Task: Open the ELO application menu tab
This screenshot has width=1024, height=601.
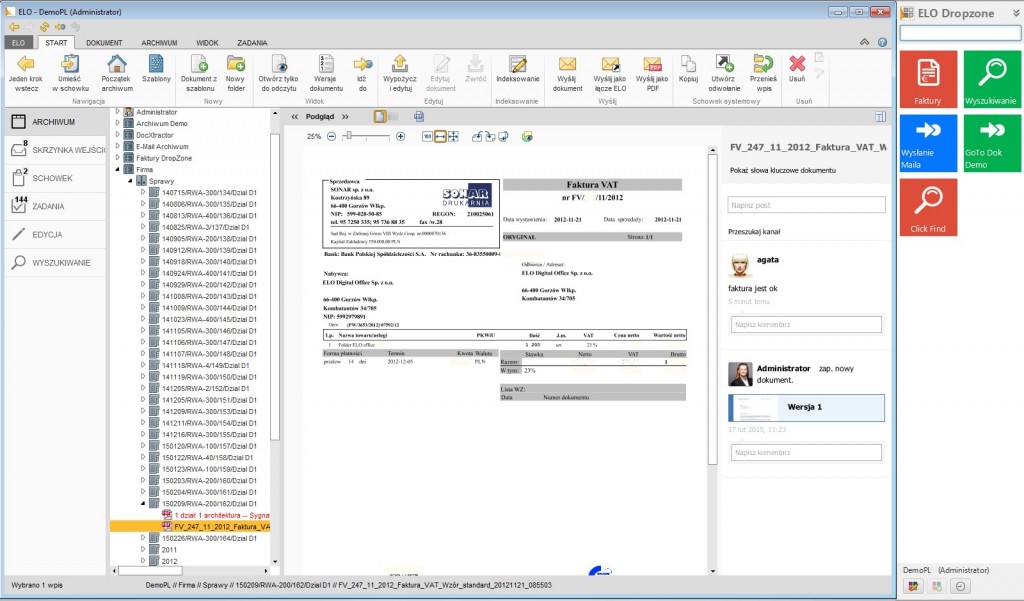Action: tap(18, 42)
